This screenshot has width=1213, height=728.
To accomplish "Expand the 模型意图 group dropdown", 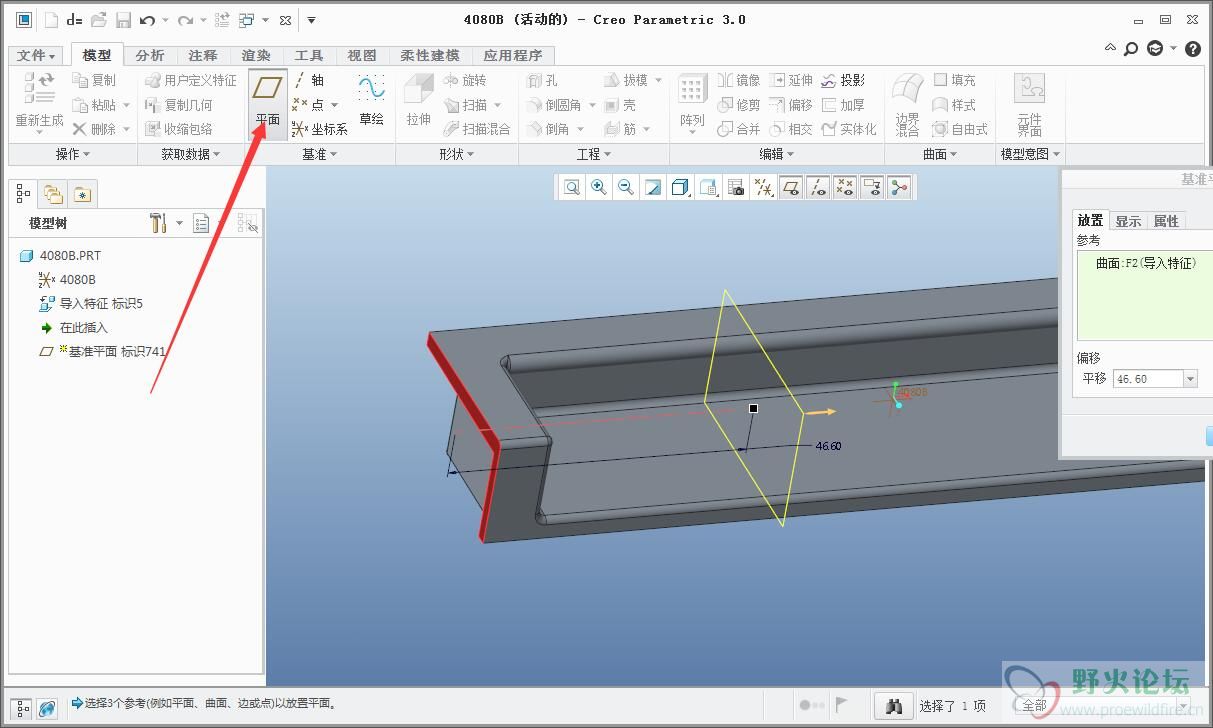I will [x=1030, y=154].
